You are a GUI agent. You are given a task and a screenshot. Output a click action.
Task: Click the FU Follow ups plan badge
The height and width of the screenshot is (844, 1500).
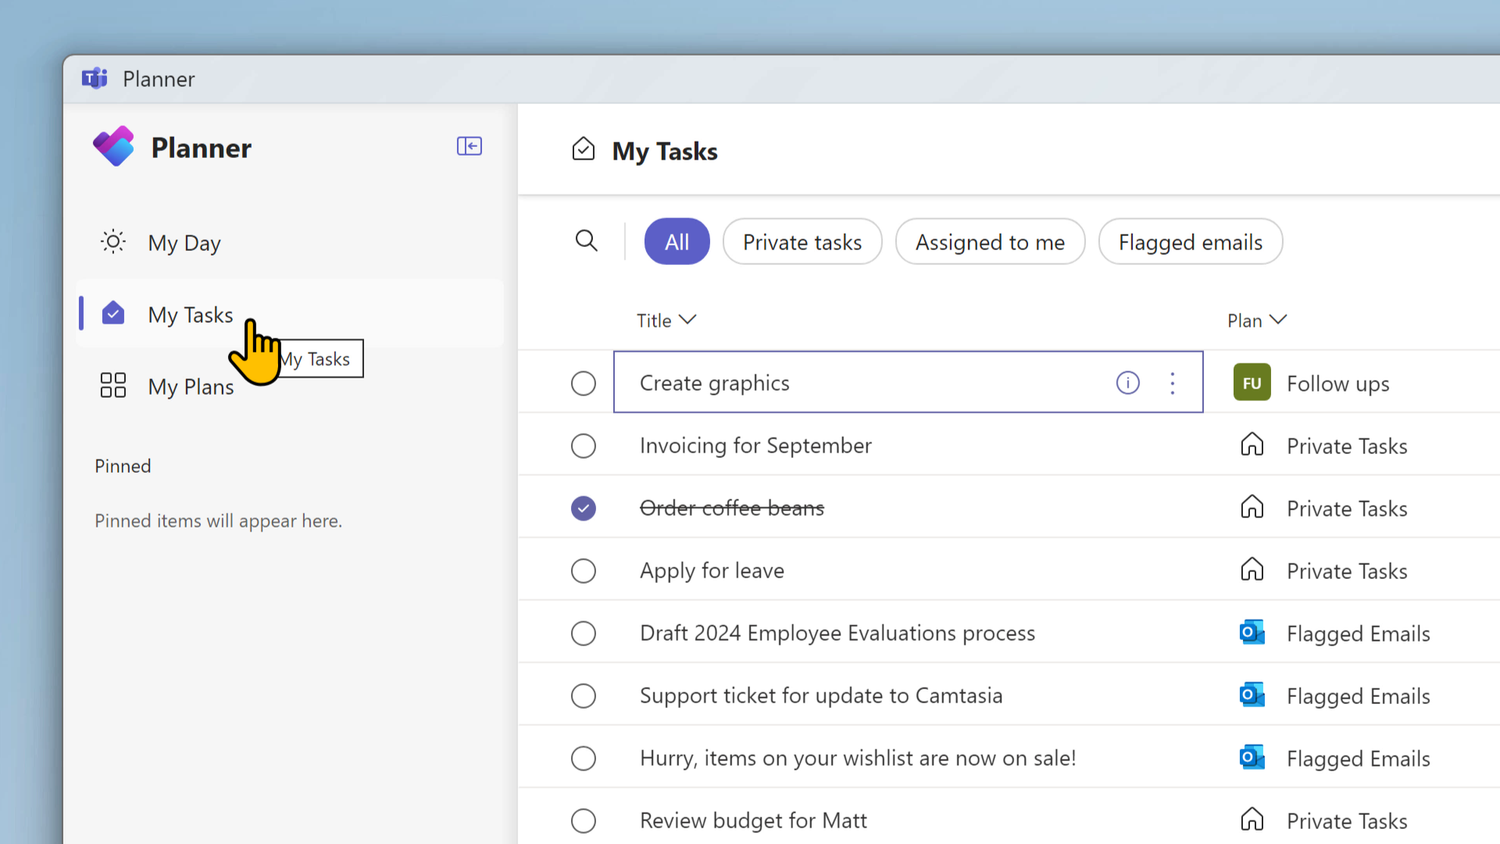coord(1251,382)
